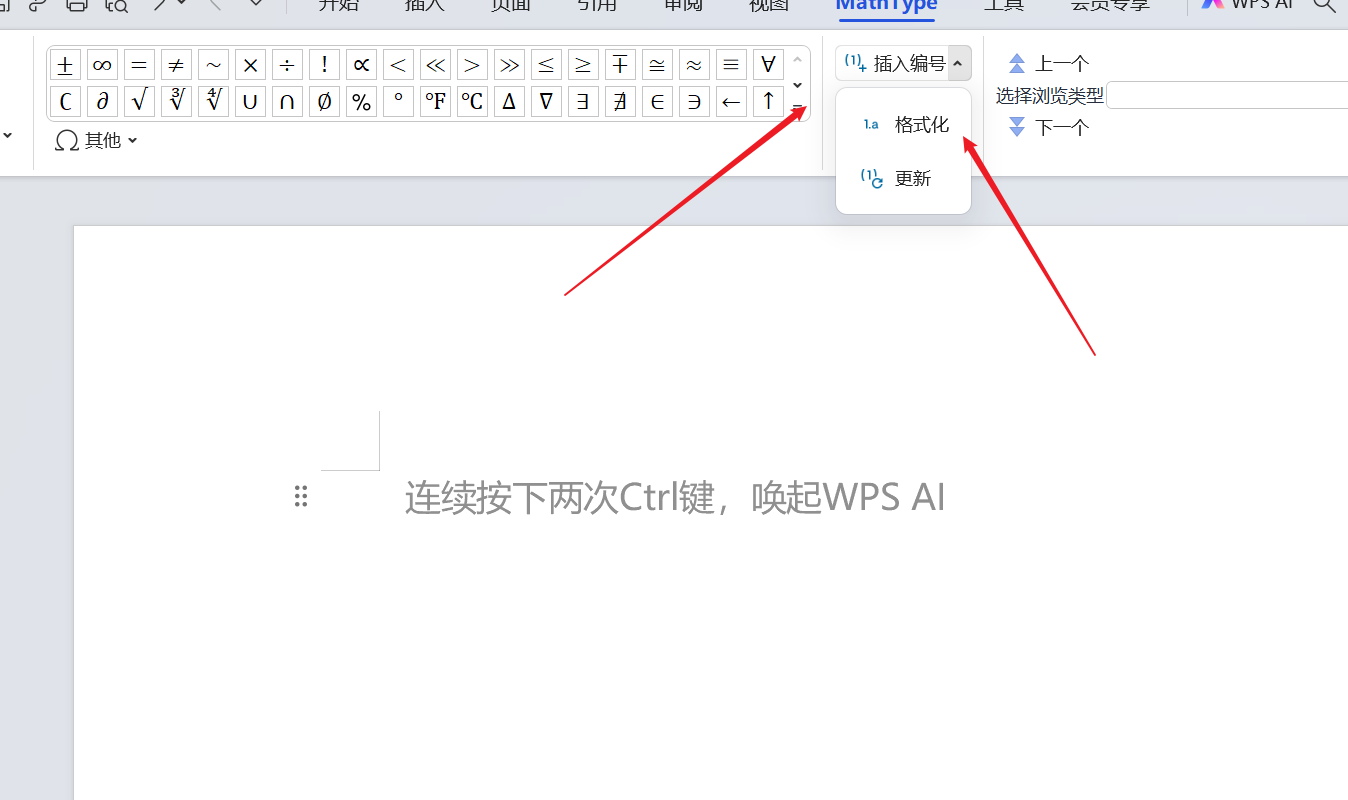The height and width of the screenshot is (800, 1348).
Task: Insert the much-less-than ≪ symbol
Action: click(435, 65)
